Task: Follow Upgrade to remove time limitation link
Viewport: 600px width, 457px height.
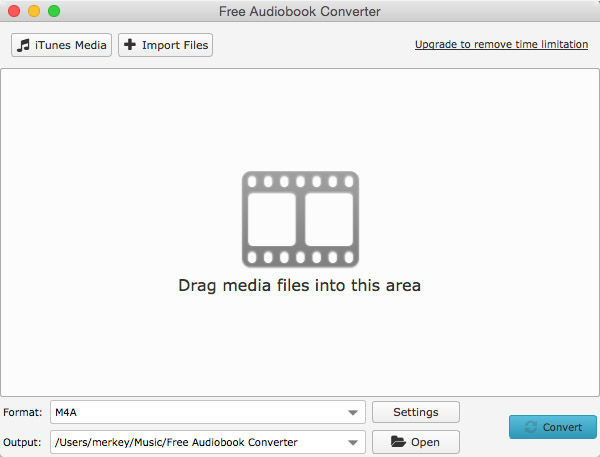Action: click(x=501, y=44)
